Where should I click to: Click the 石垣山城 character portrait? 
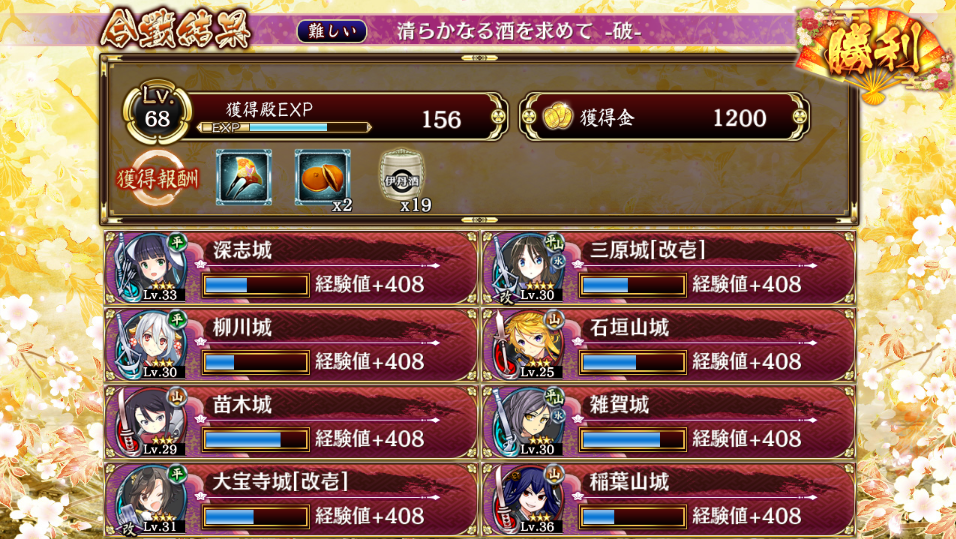point(528,344)
